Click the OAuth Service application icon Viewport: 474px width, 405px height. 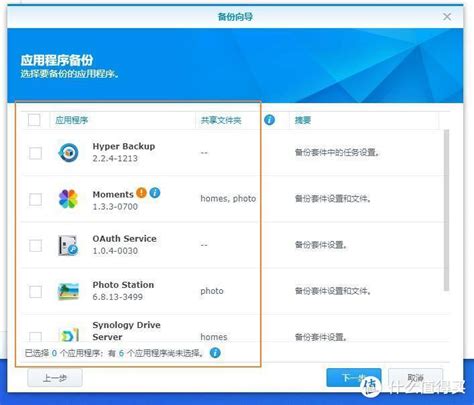68,245
